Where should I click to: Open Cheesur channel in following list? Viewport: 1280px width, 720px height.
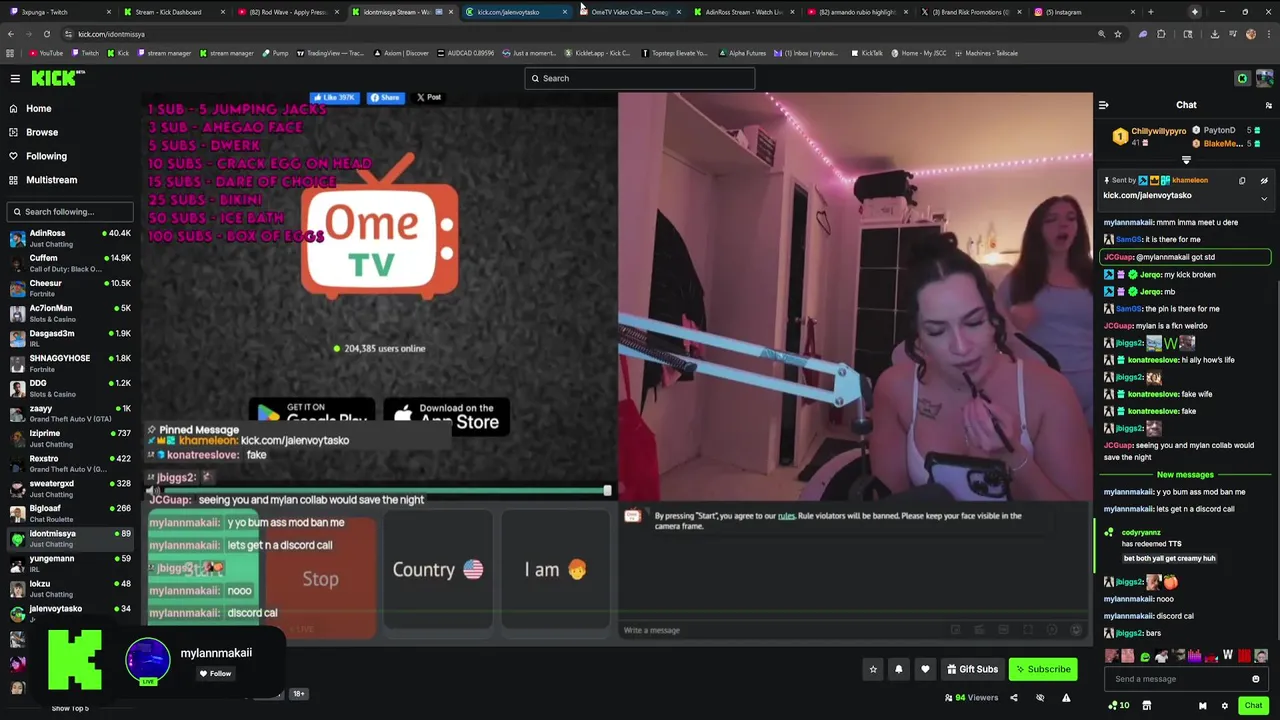pyautogui.click(x=68, y=288)
